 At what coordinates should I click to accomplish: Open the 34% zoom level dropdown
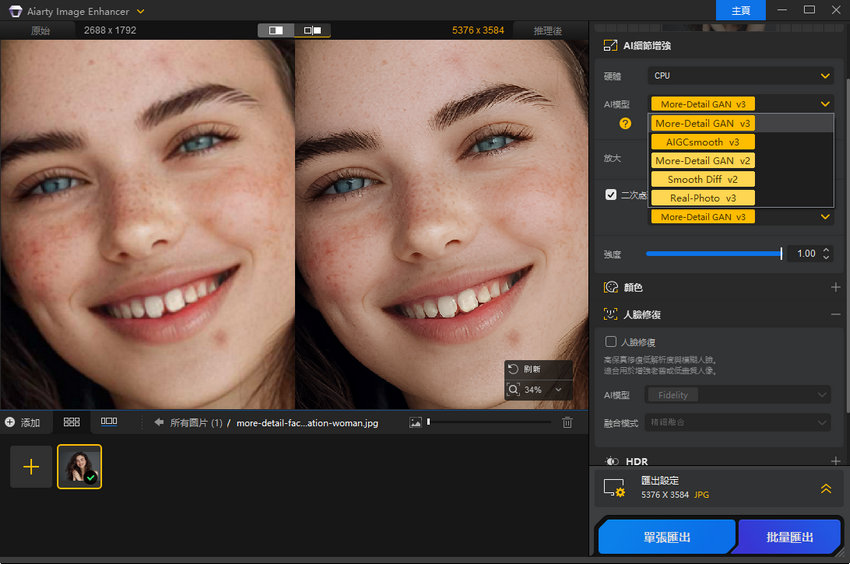558,389
